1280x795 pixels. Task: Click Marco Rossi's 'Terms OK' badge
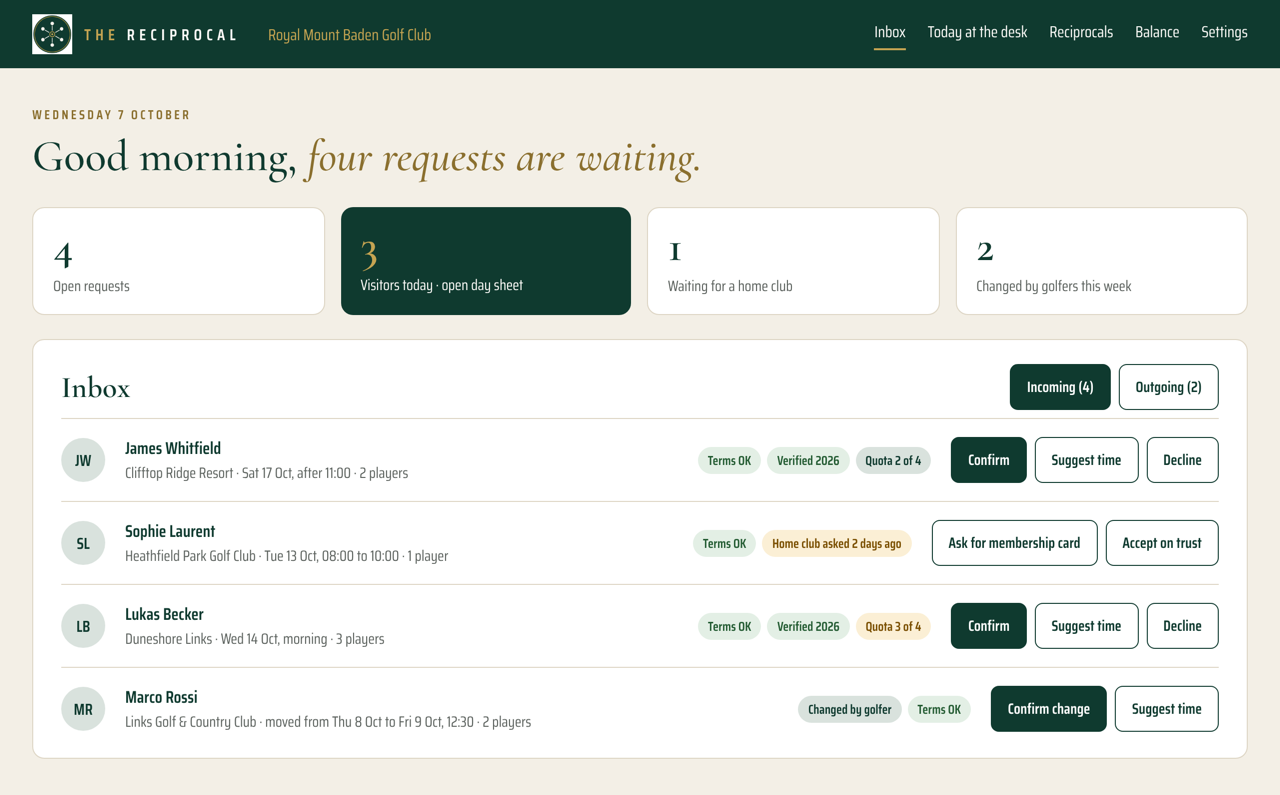point(939,709)
